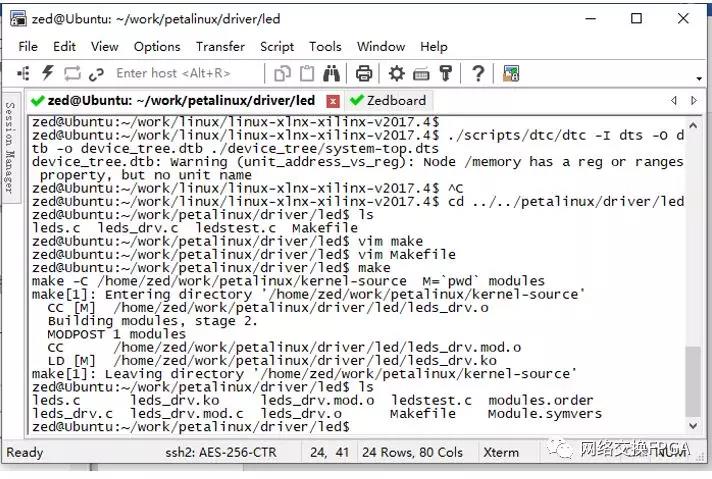Click the Xterm status entry
Image resolution: width=712 pixels, height=479 pixels.
coord(501,452)
